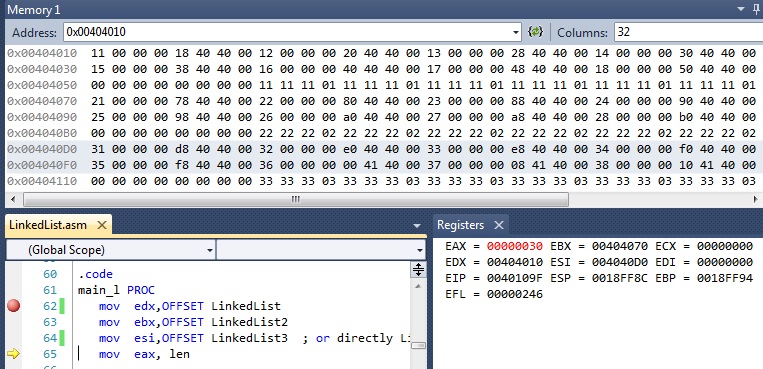Click the EDX register value 00404010

point(515,262)
